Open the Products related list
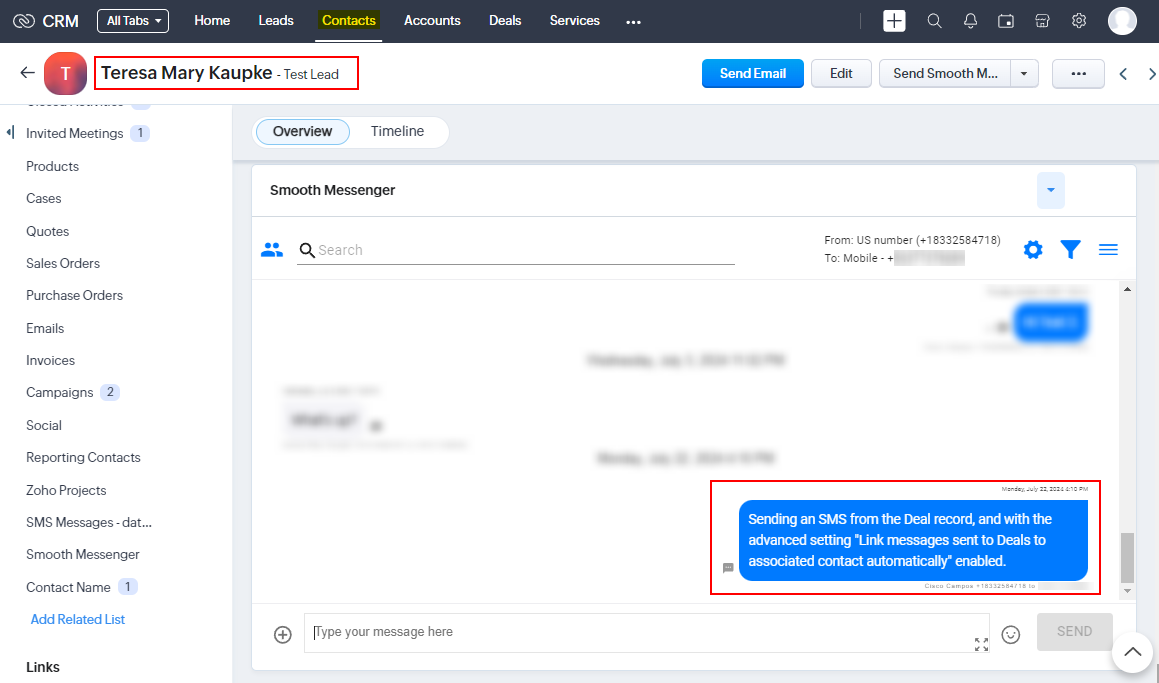This screenshot has width=1159, height=683. pyautogui.click(x=52, y=166)
